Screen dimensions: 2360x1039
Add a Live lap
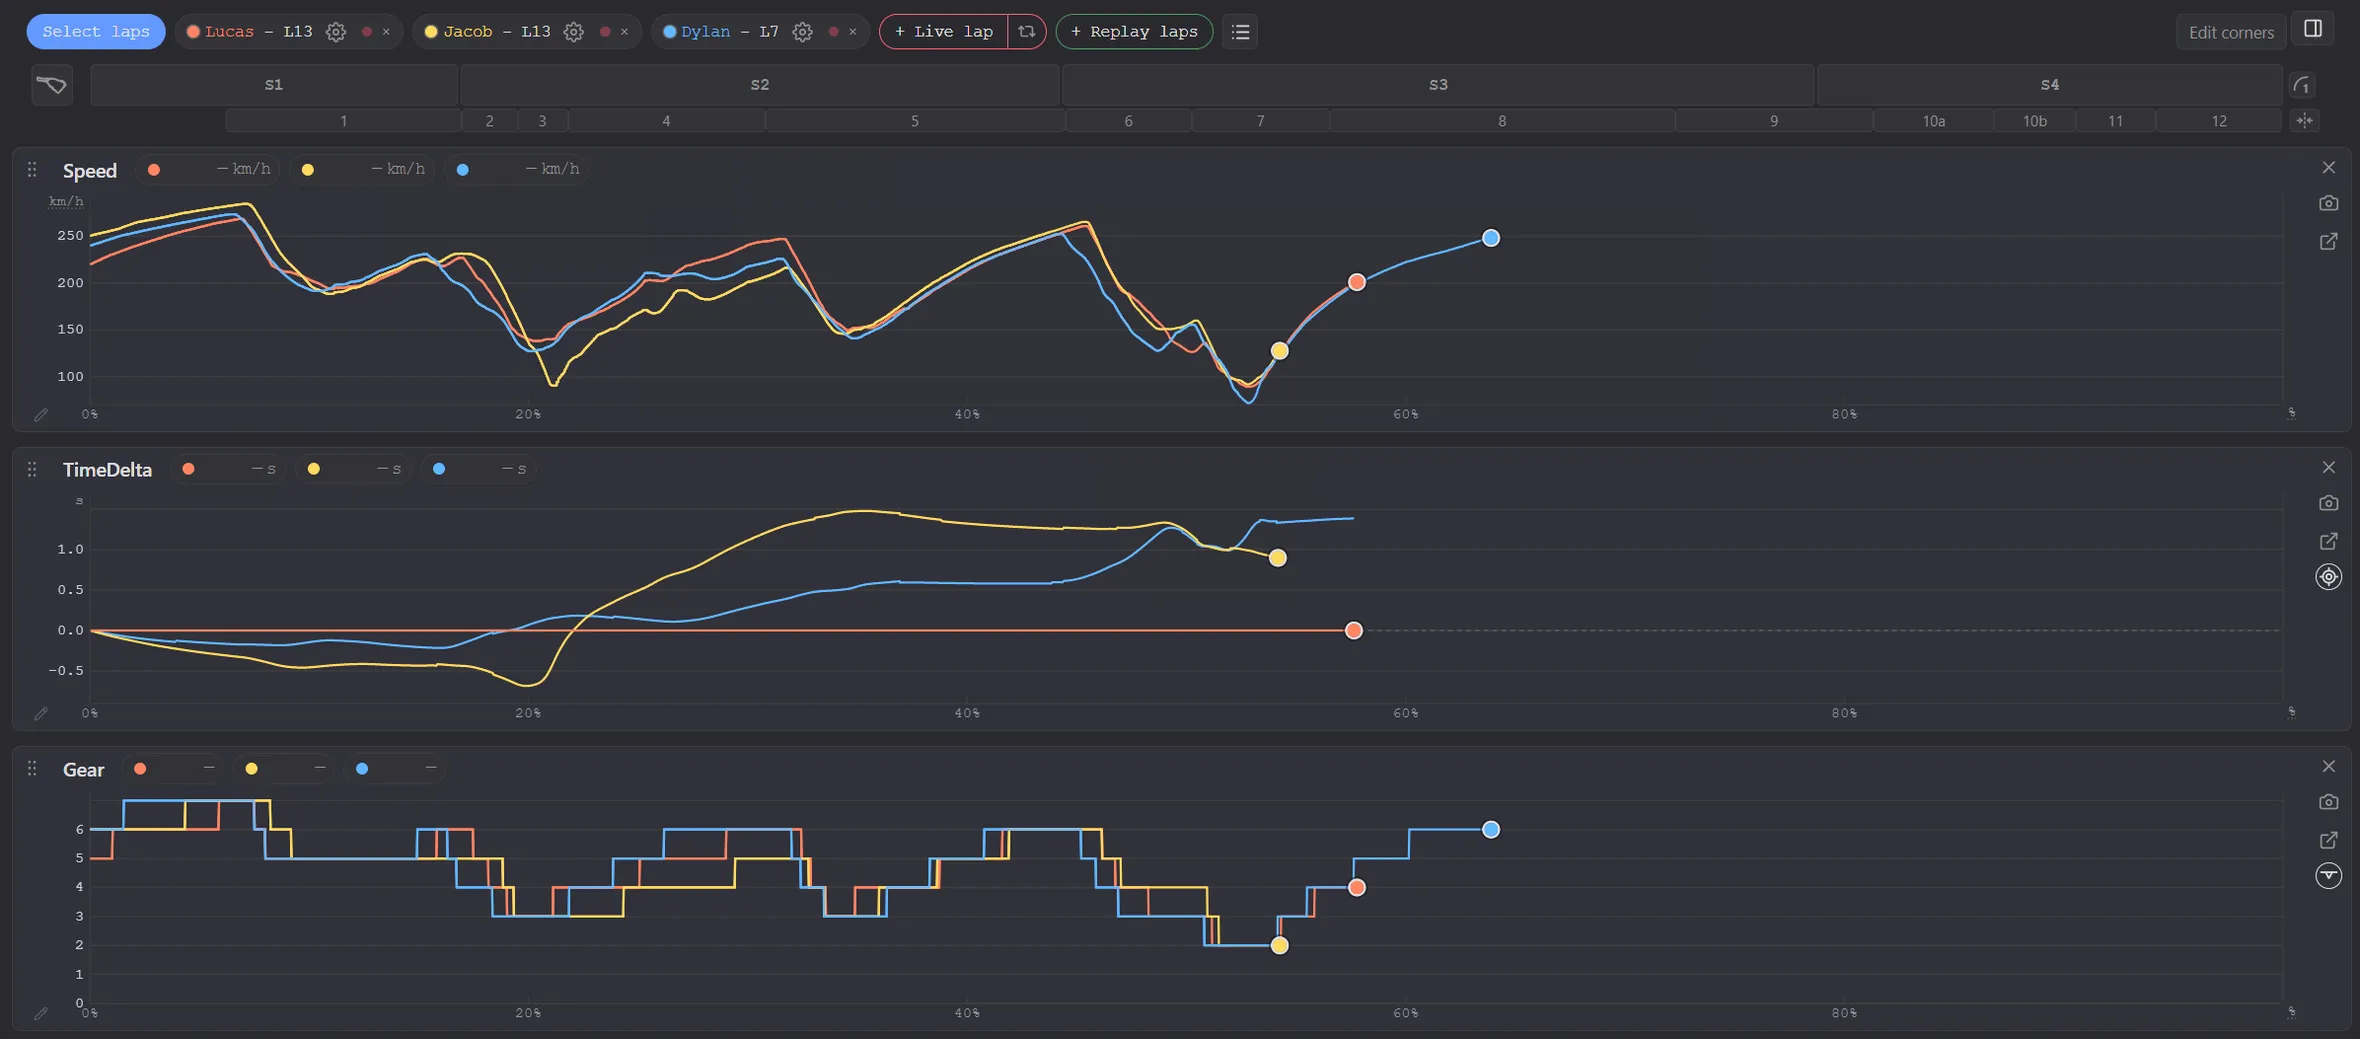coord(943,32)
